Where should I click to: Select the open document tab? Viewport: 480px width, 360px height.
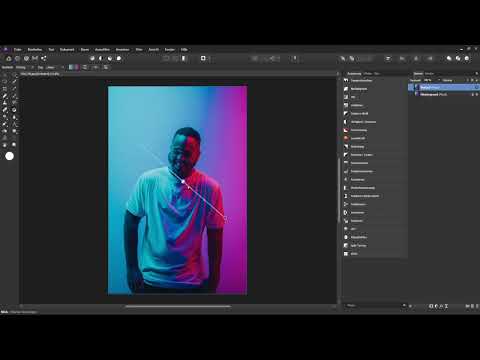point(40,74)
